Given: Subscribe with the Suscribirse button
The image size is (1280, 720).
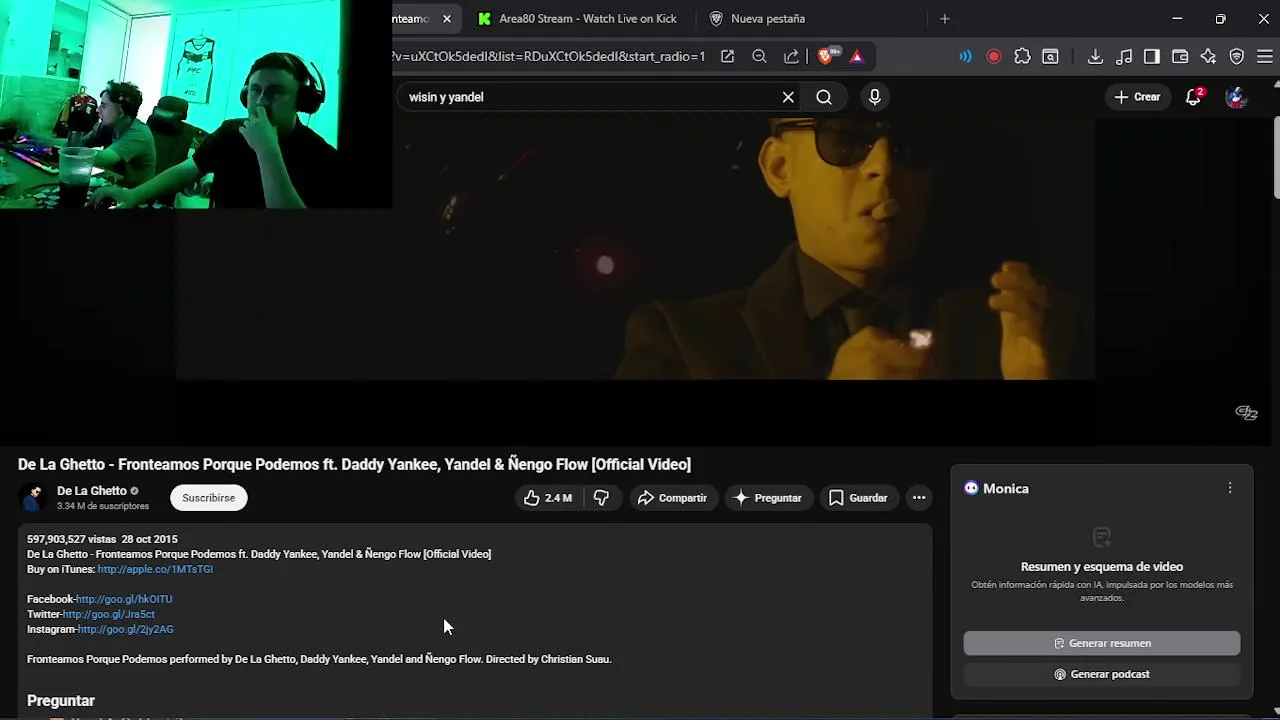Looking at the screenshot, I should 208,498.
